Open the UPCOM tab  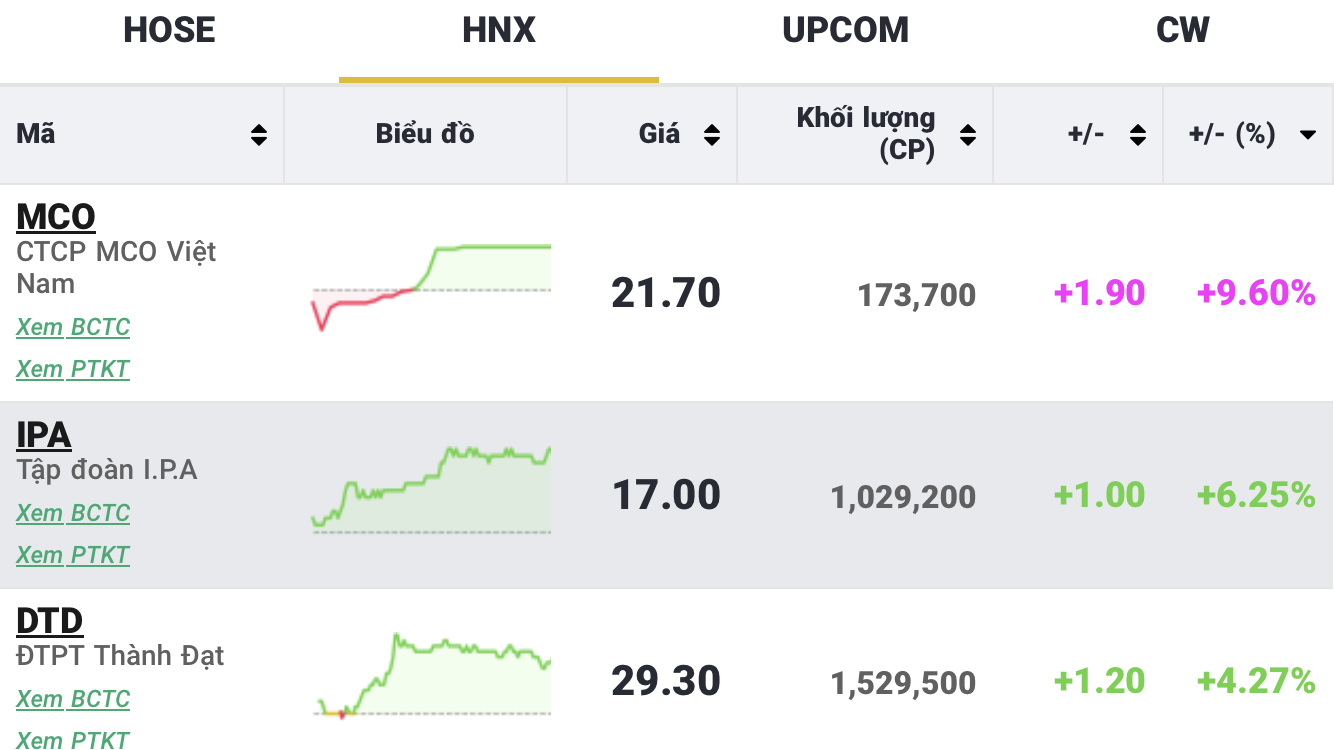click(845, 30)
